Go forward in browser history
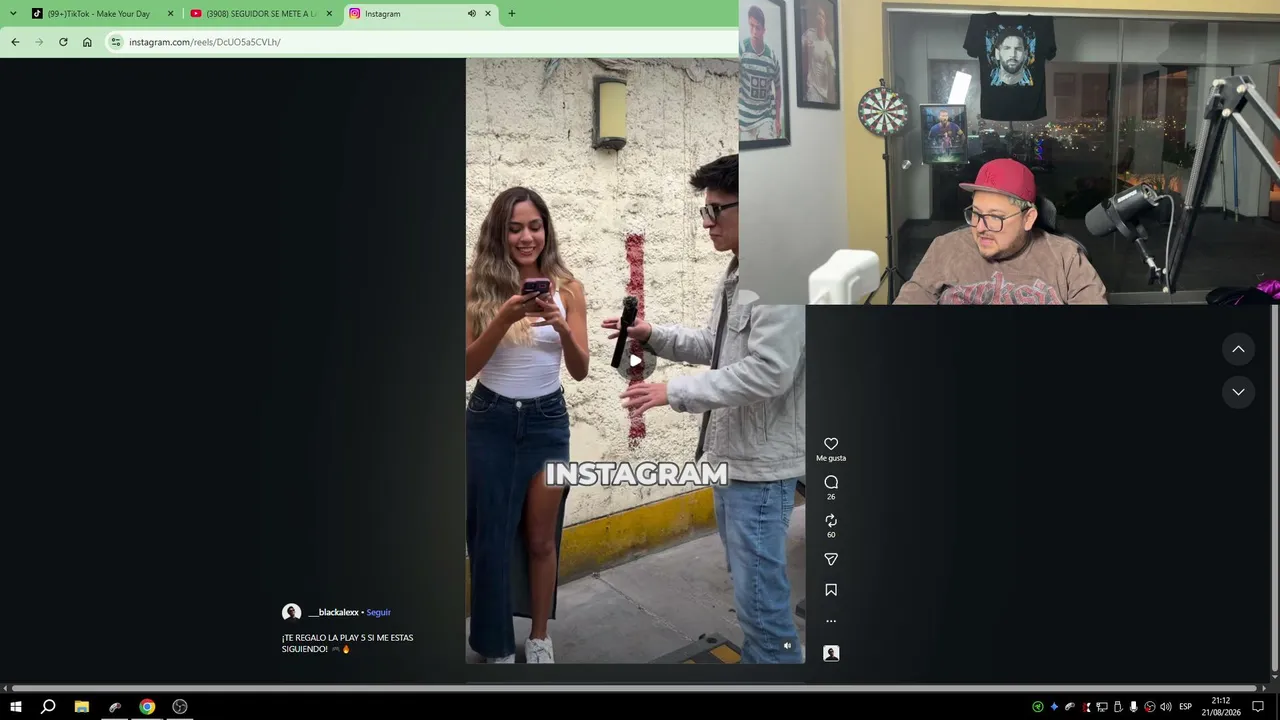The image size is (1280, 720). 39,42
